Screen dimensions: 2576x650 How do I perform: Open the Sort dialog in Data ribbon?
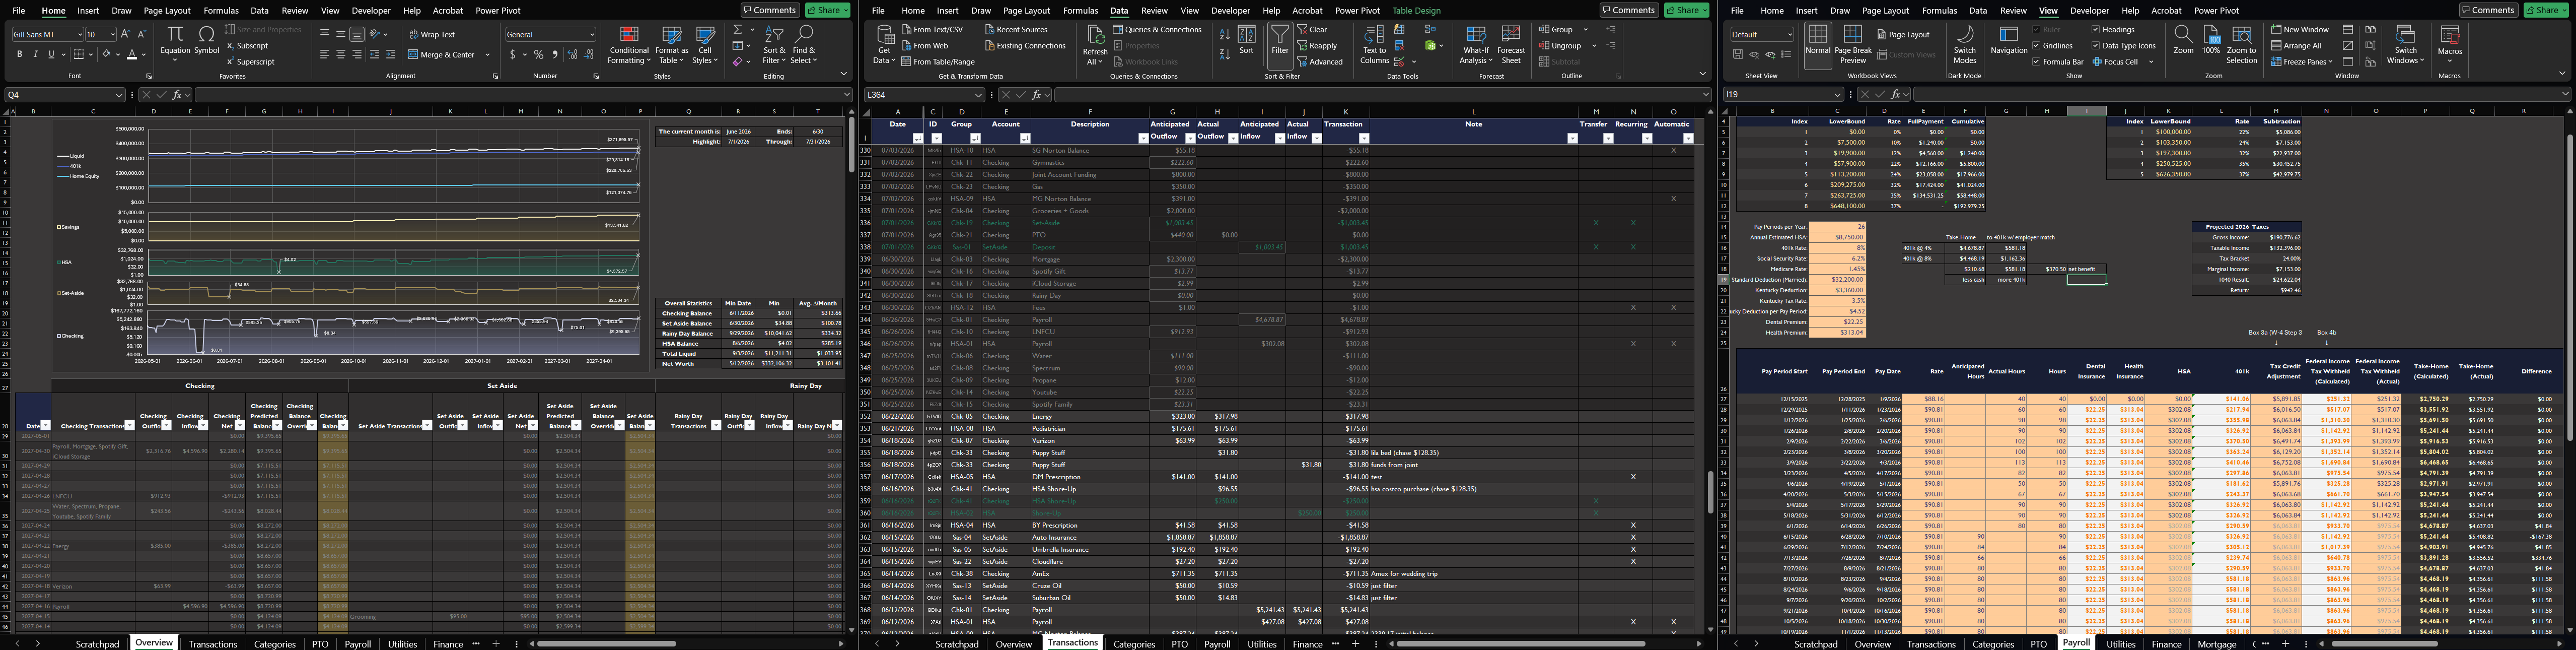tap(1246, 40)
